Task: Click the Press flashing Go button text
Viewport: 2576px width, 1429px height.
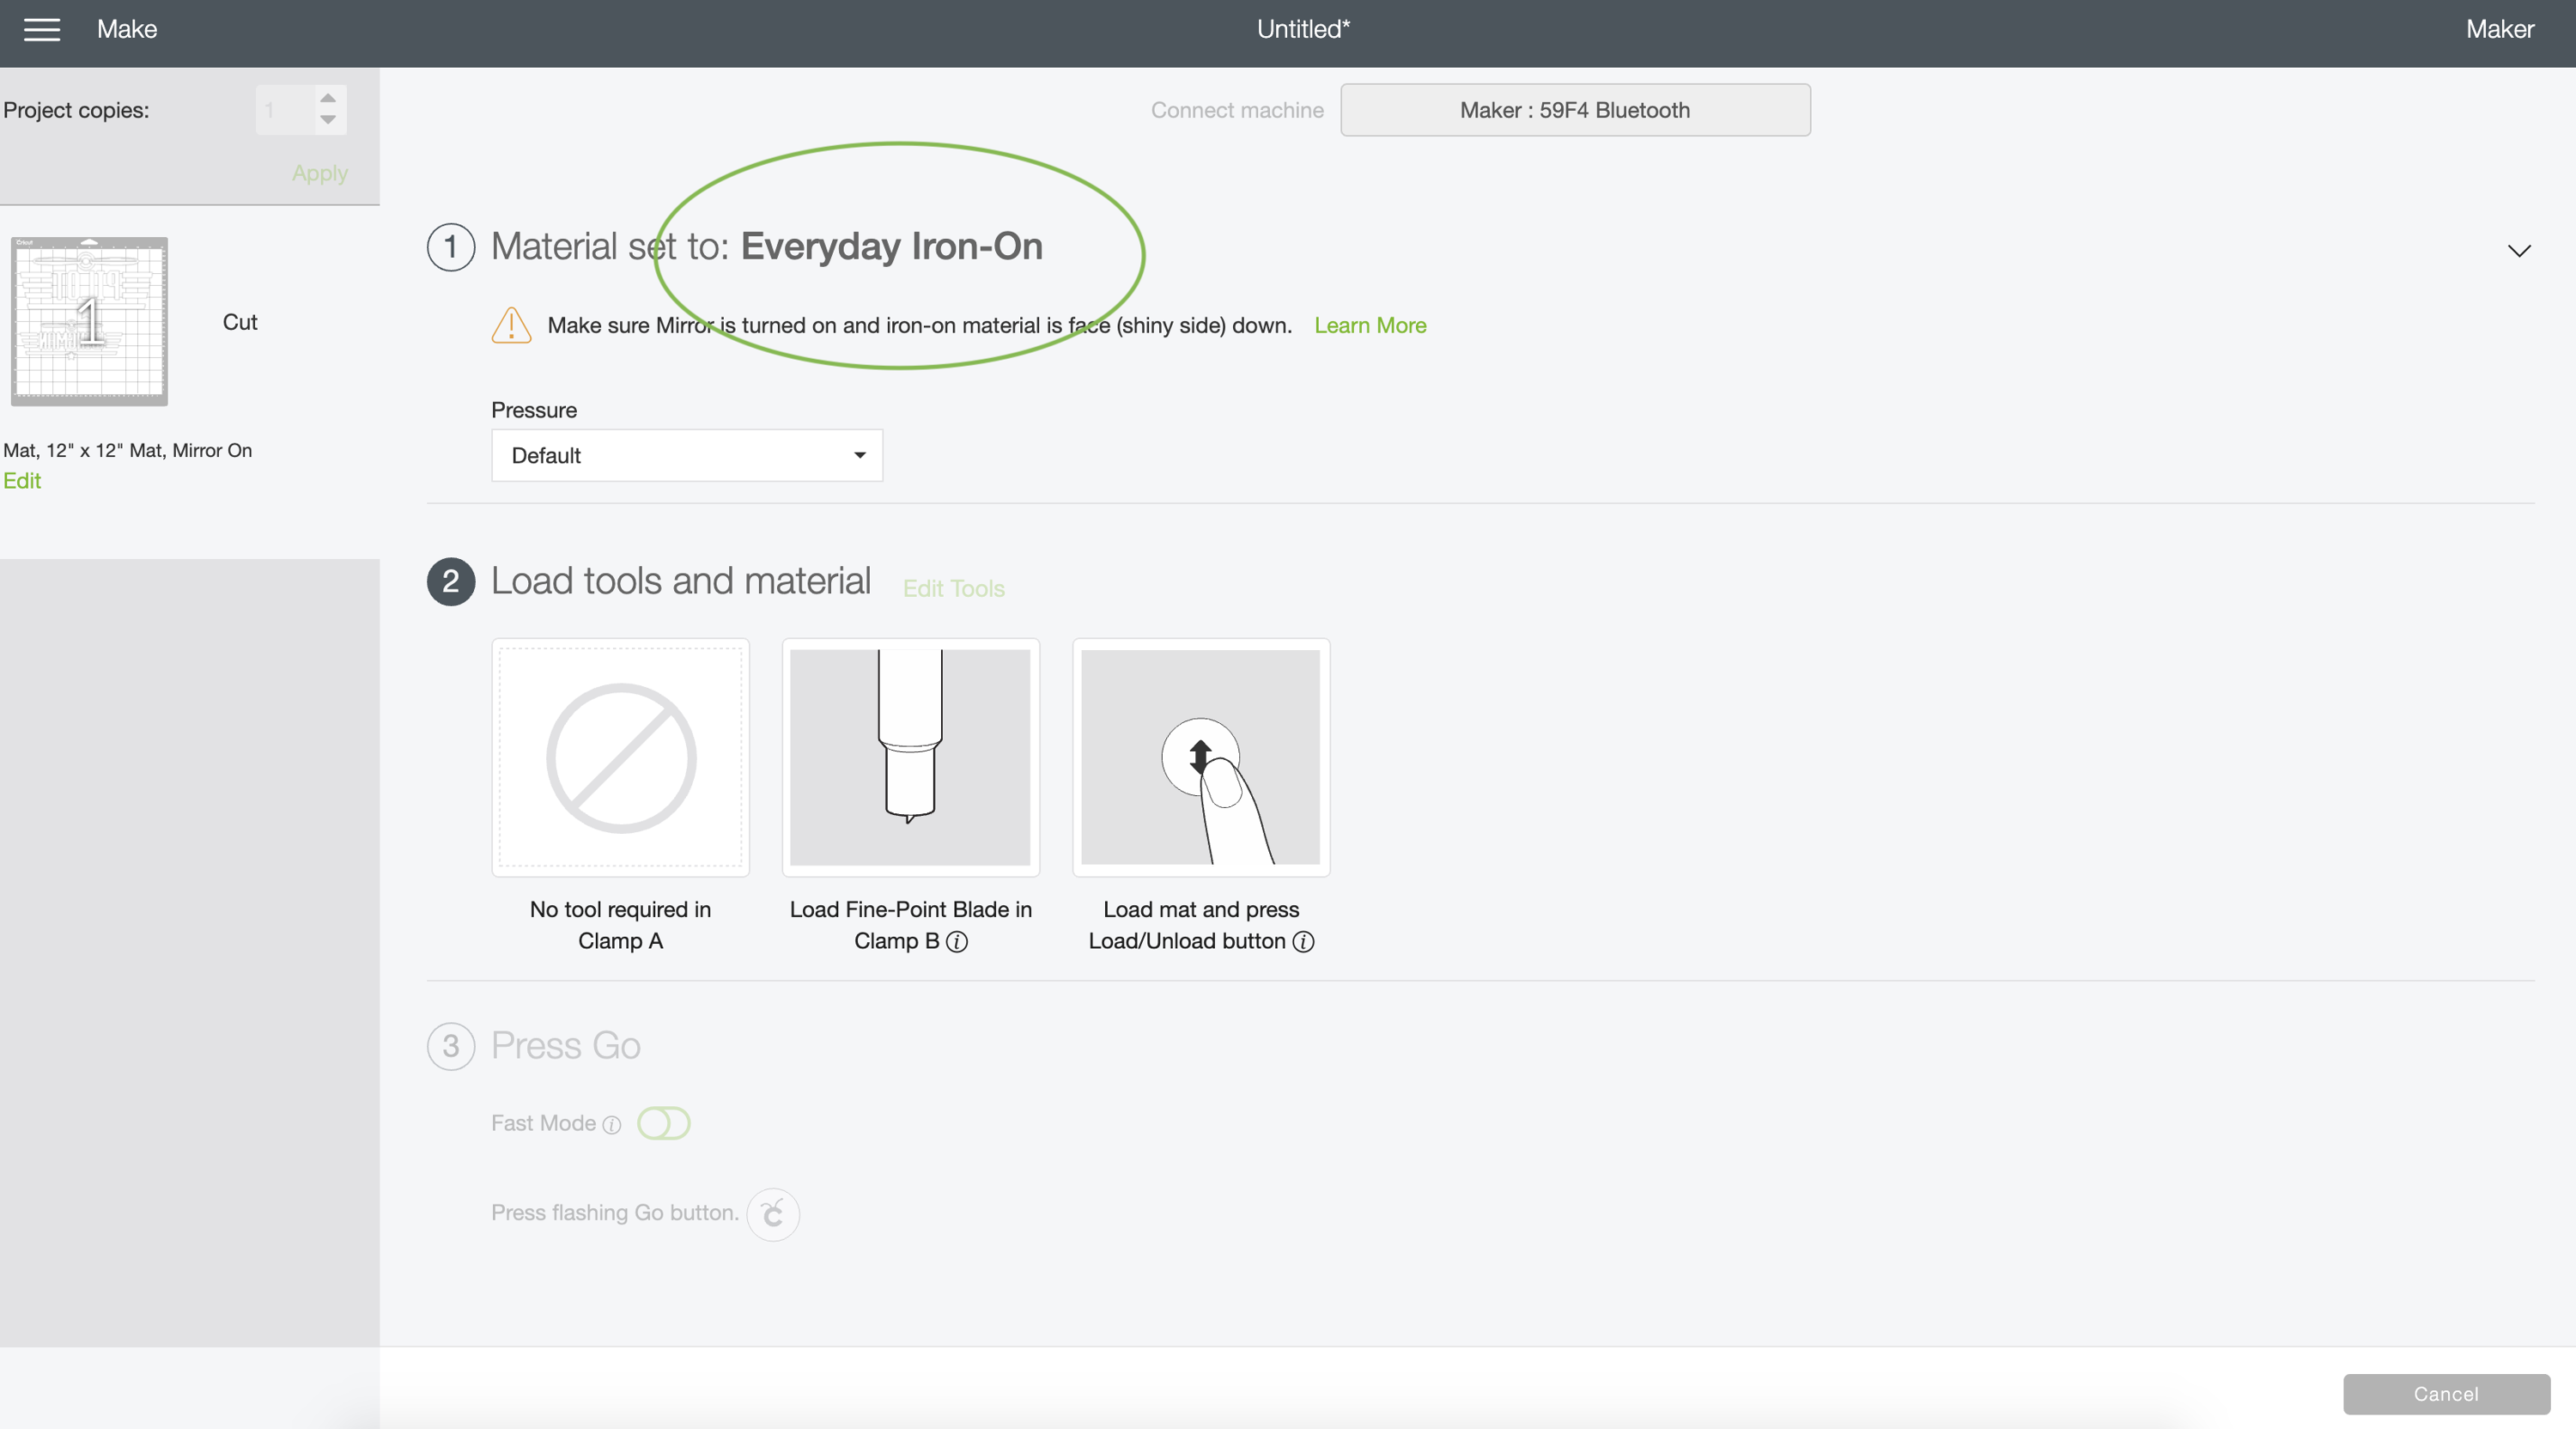Action: click(614, 1212)
